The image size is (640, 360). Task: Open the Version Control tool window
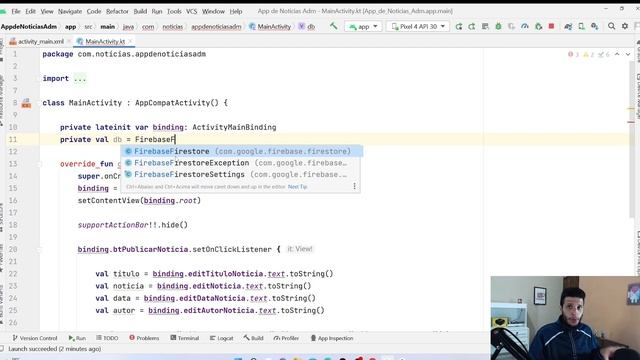pyautogui.click(x=35, y=338)
